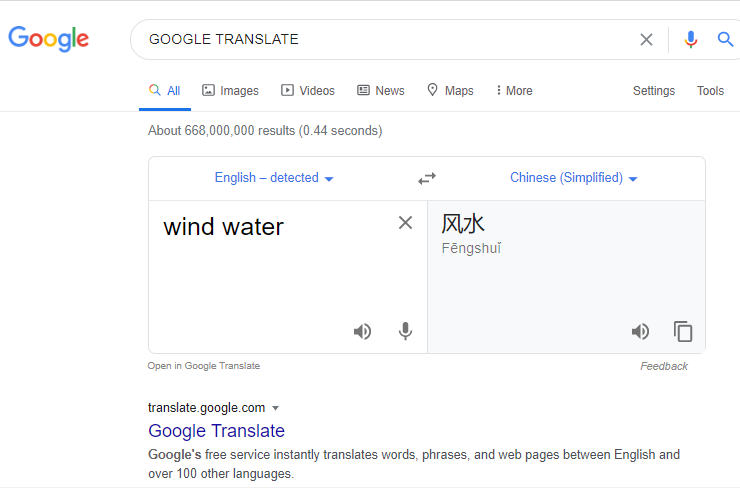This screenshot has height=488, width=740.
Task: Switch to the Images tab
Action: pos(230,91)
